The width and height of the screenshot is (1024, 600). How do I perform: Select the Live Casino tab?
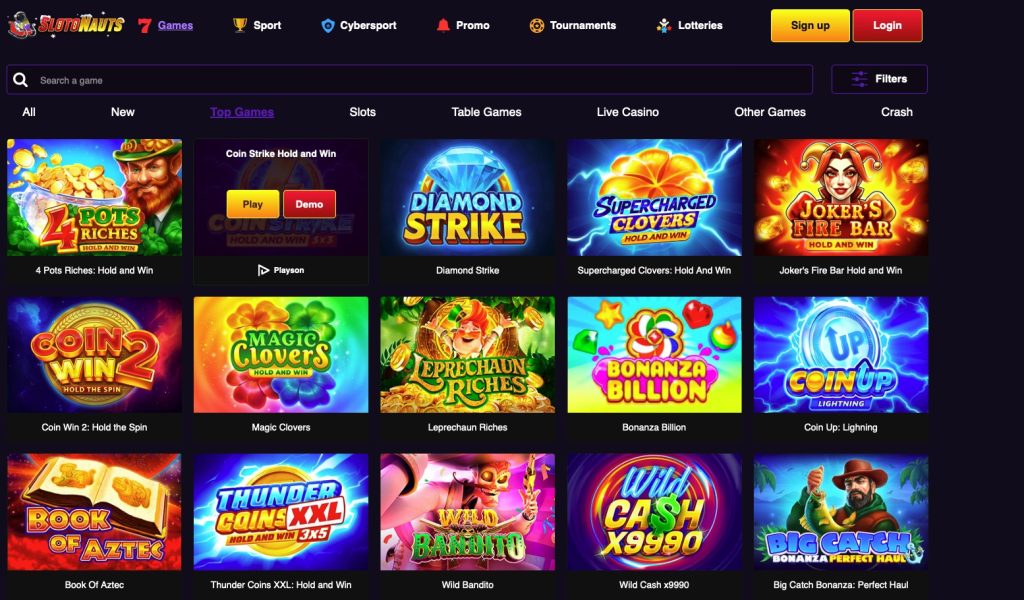click(x=628, y=112)
